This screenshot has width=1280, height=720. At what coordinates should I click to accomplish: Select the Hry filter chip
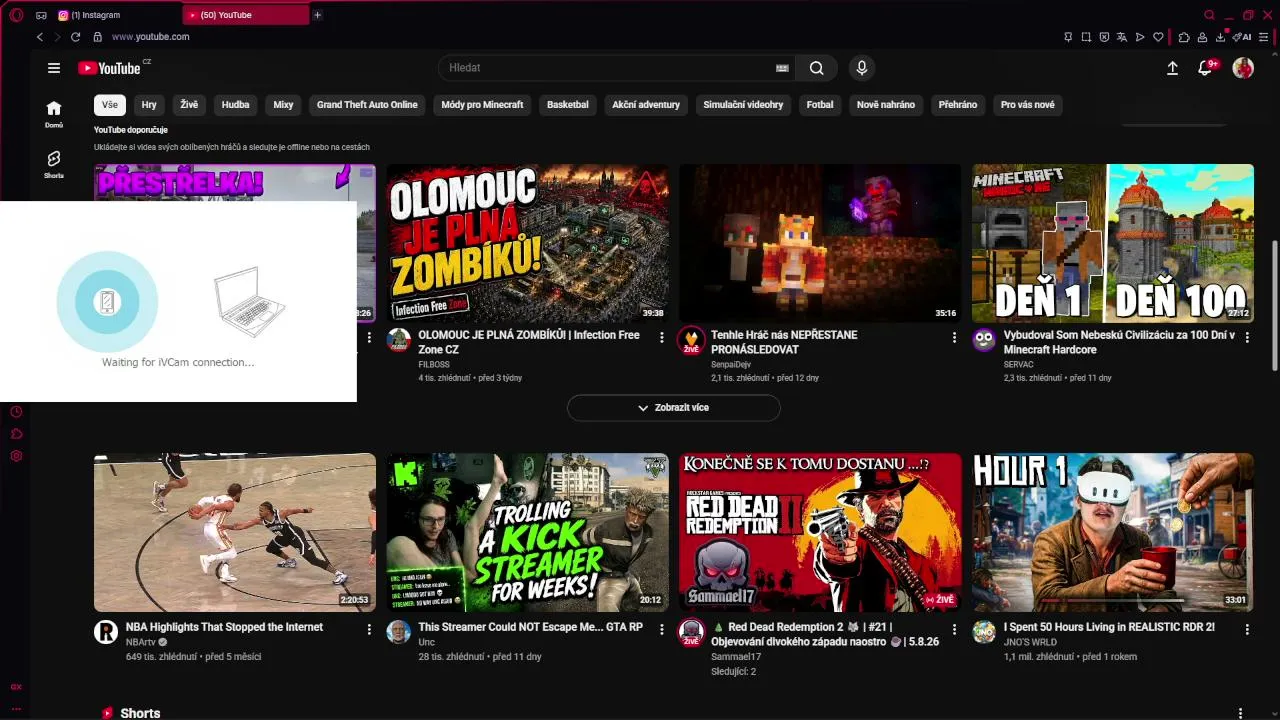click(x=149, y=105)
